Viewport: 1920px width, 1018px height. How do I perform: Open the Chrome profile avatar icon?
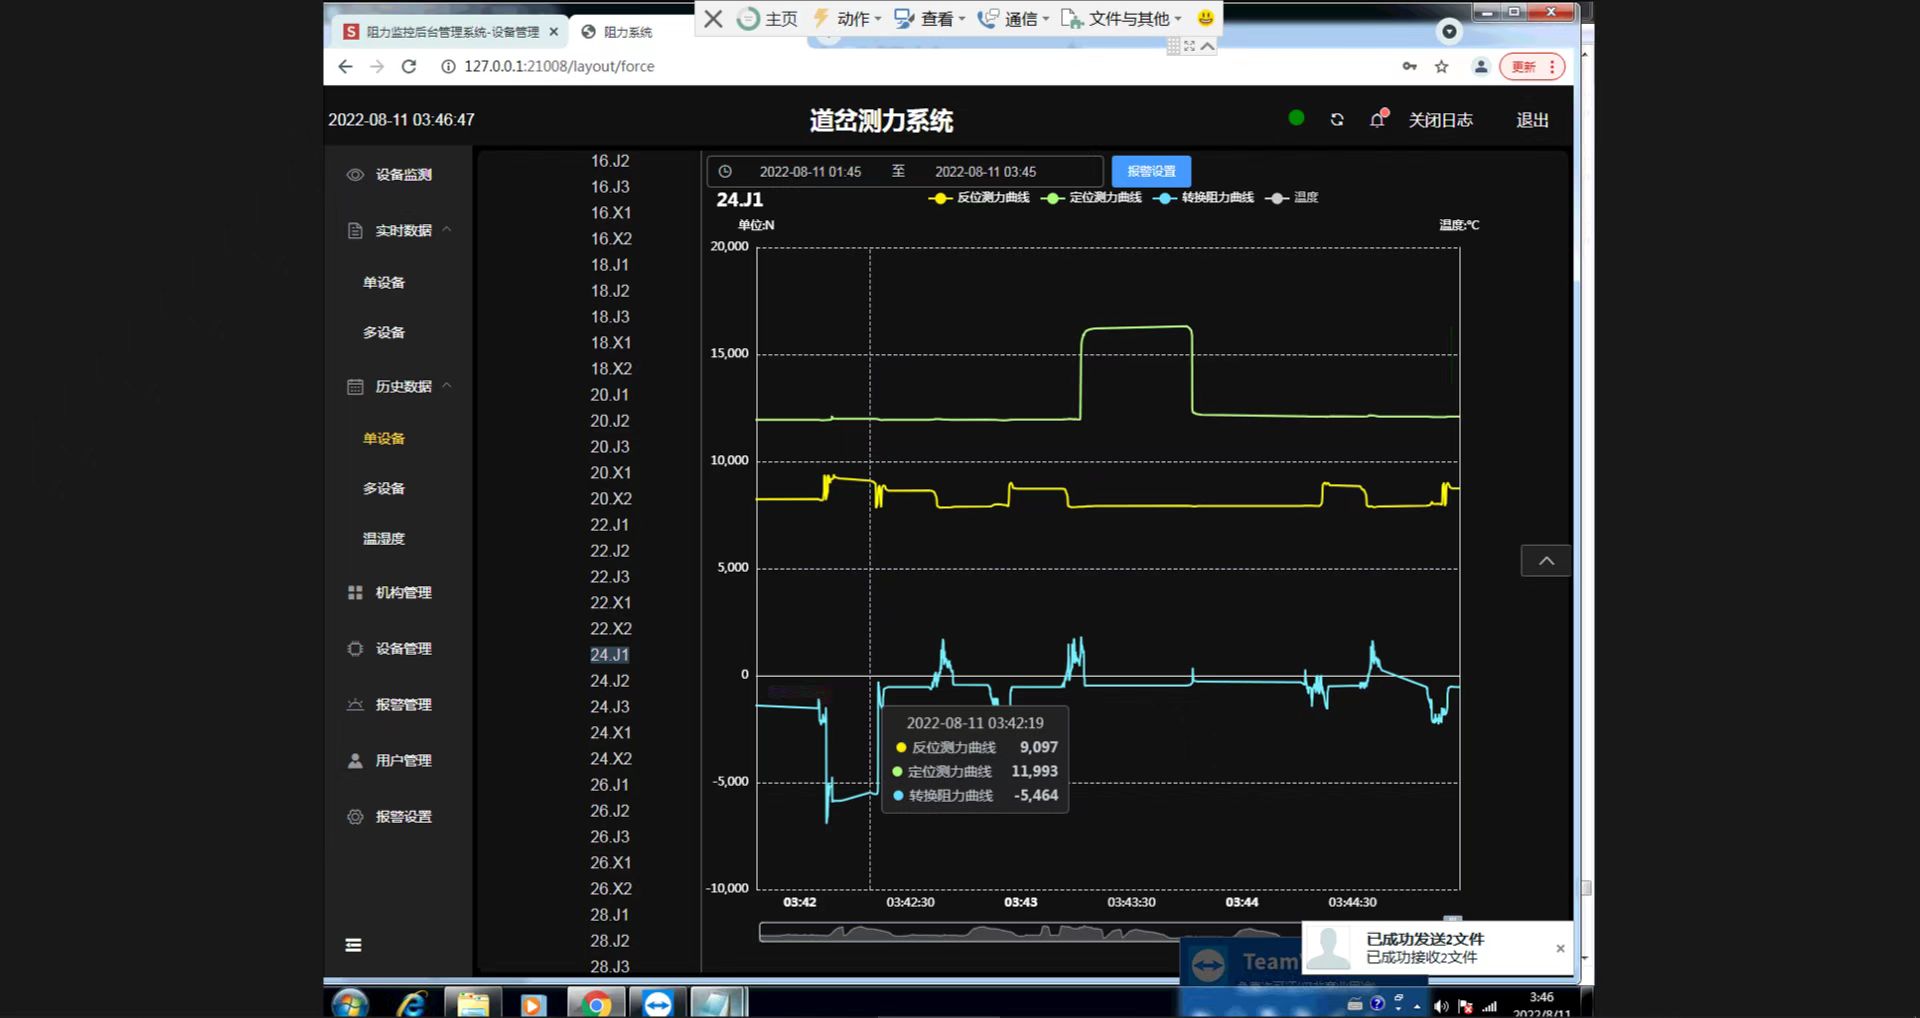(x=1480, y=67)
